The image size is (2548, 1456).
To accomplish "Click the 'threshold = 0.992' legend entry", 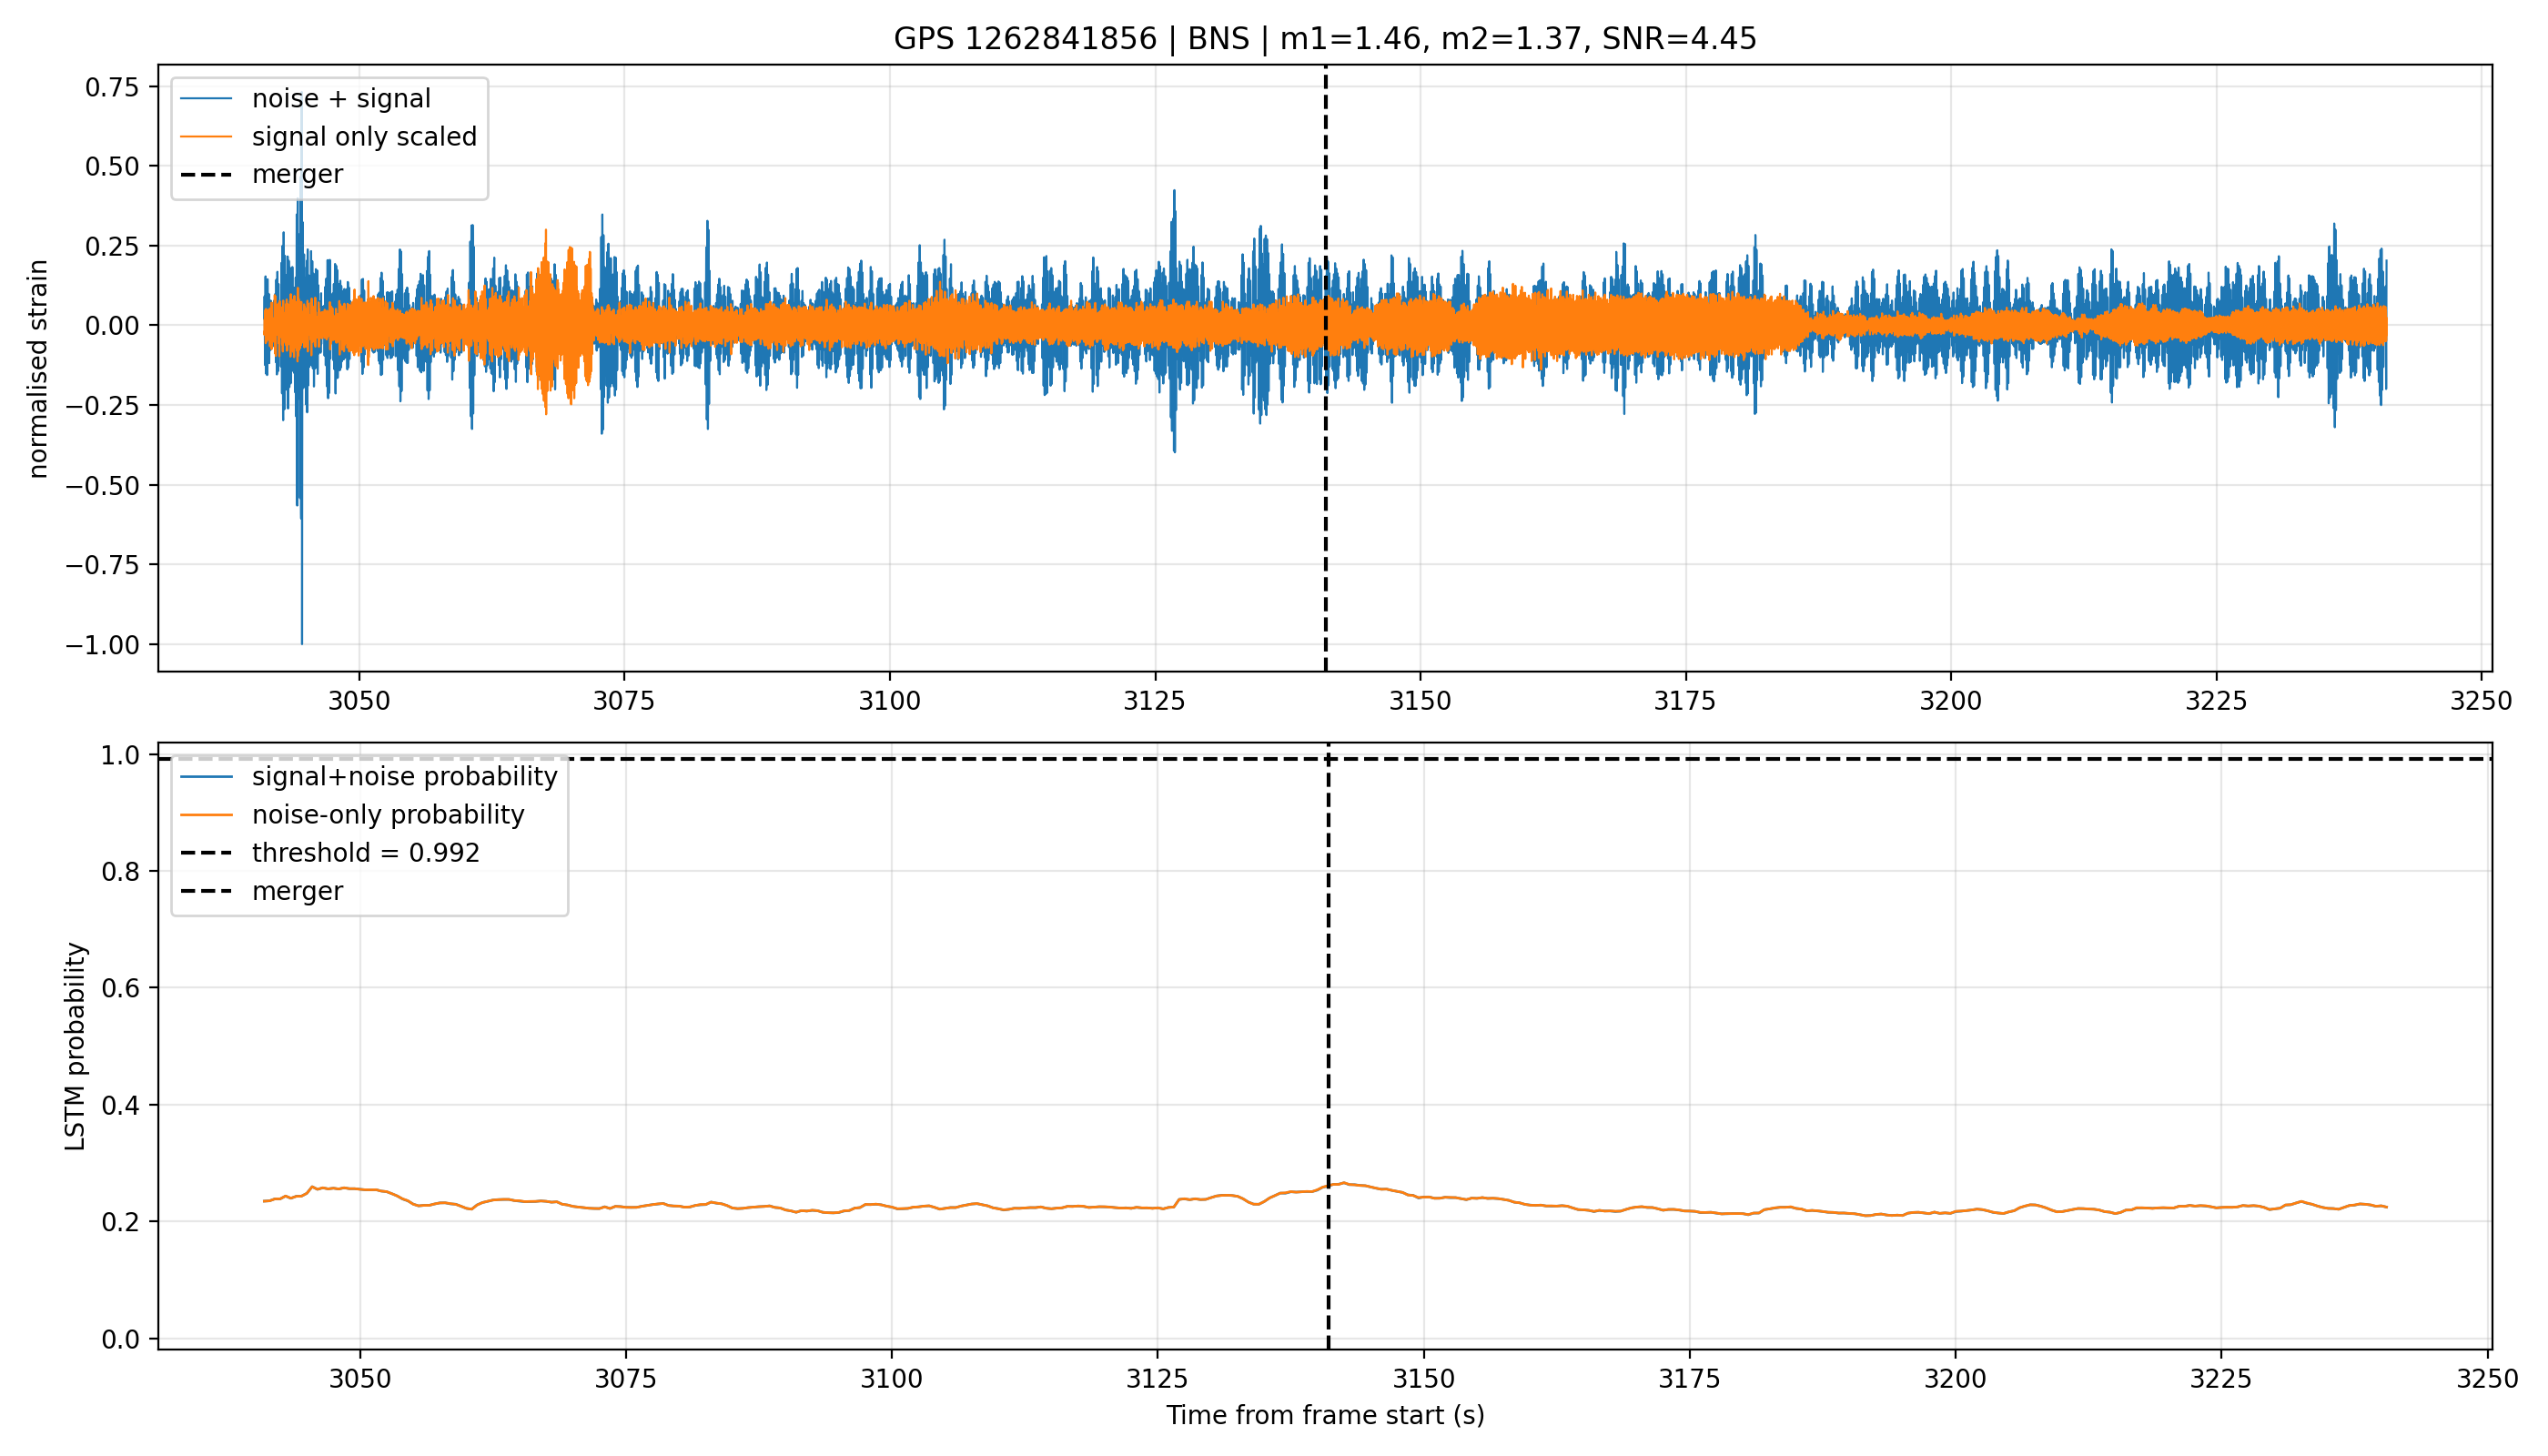I will pos(330,853).
